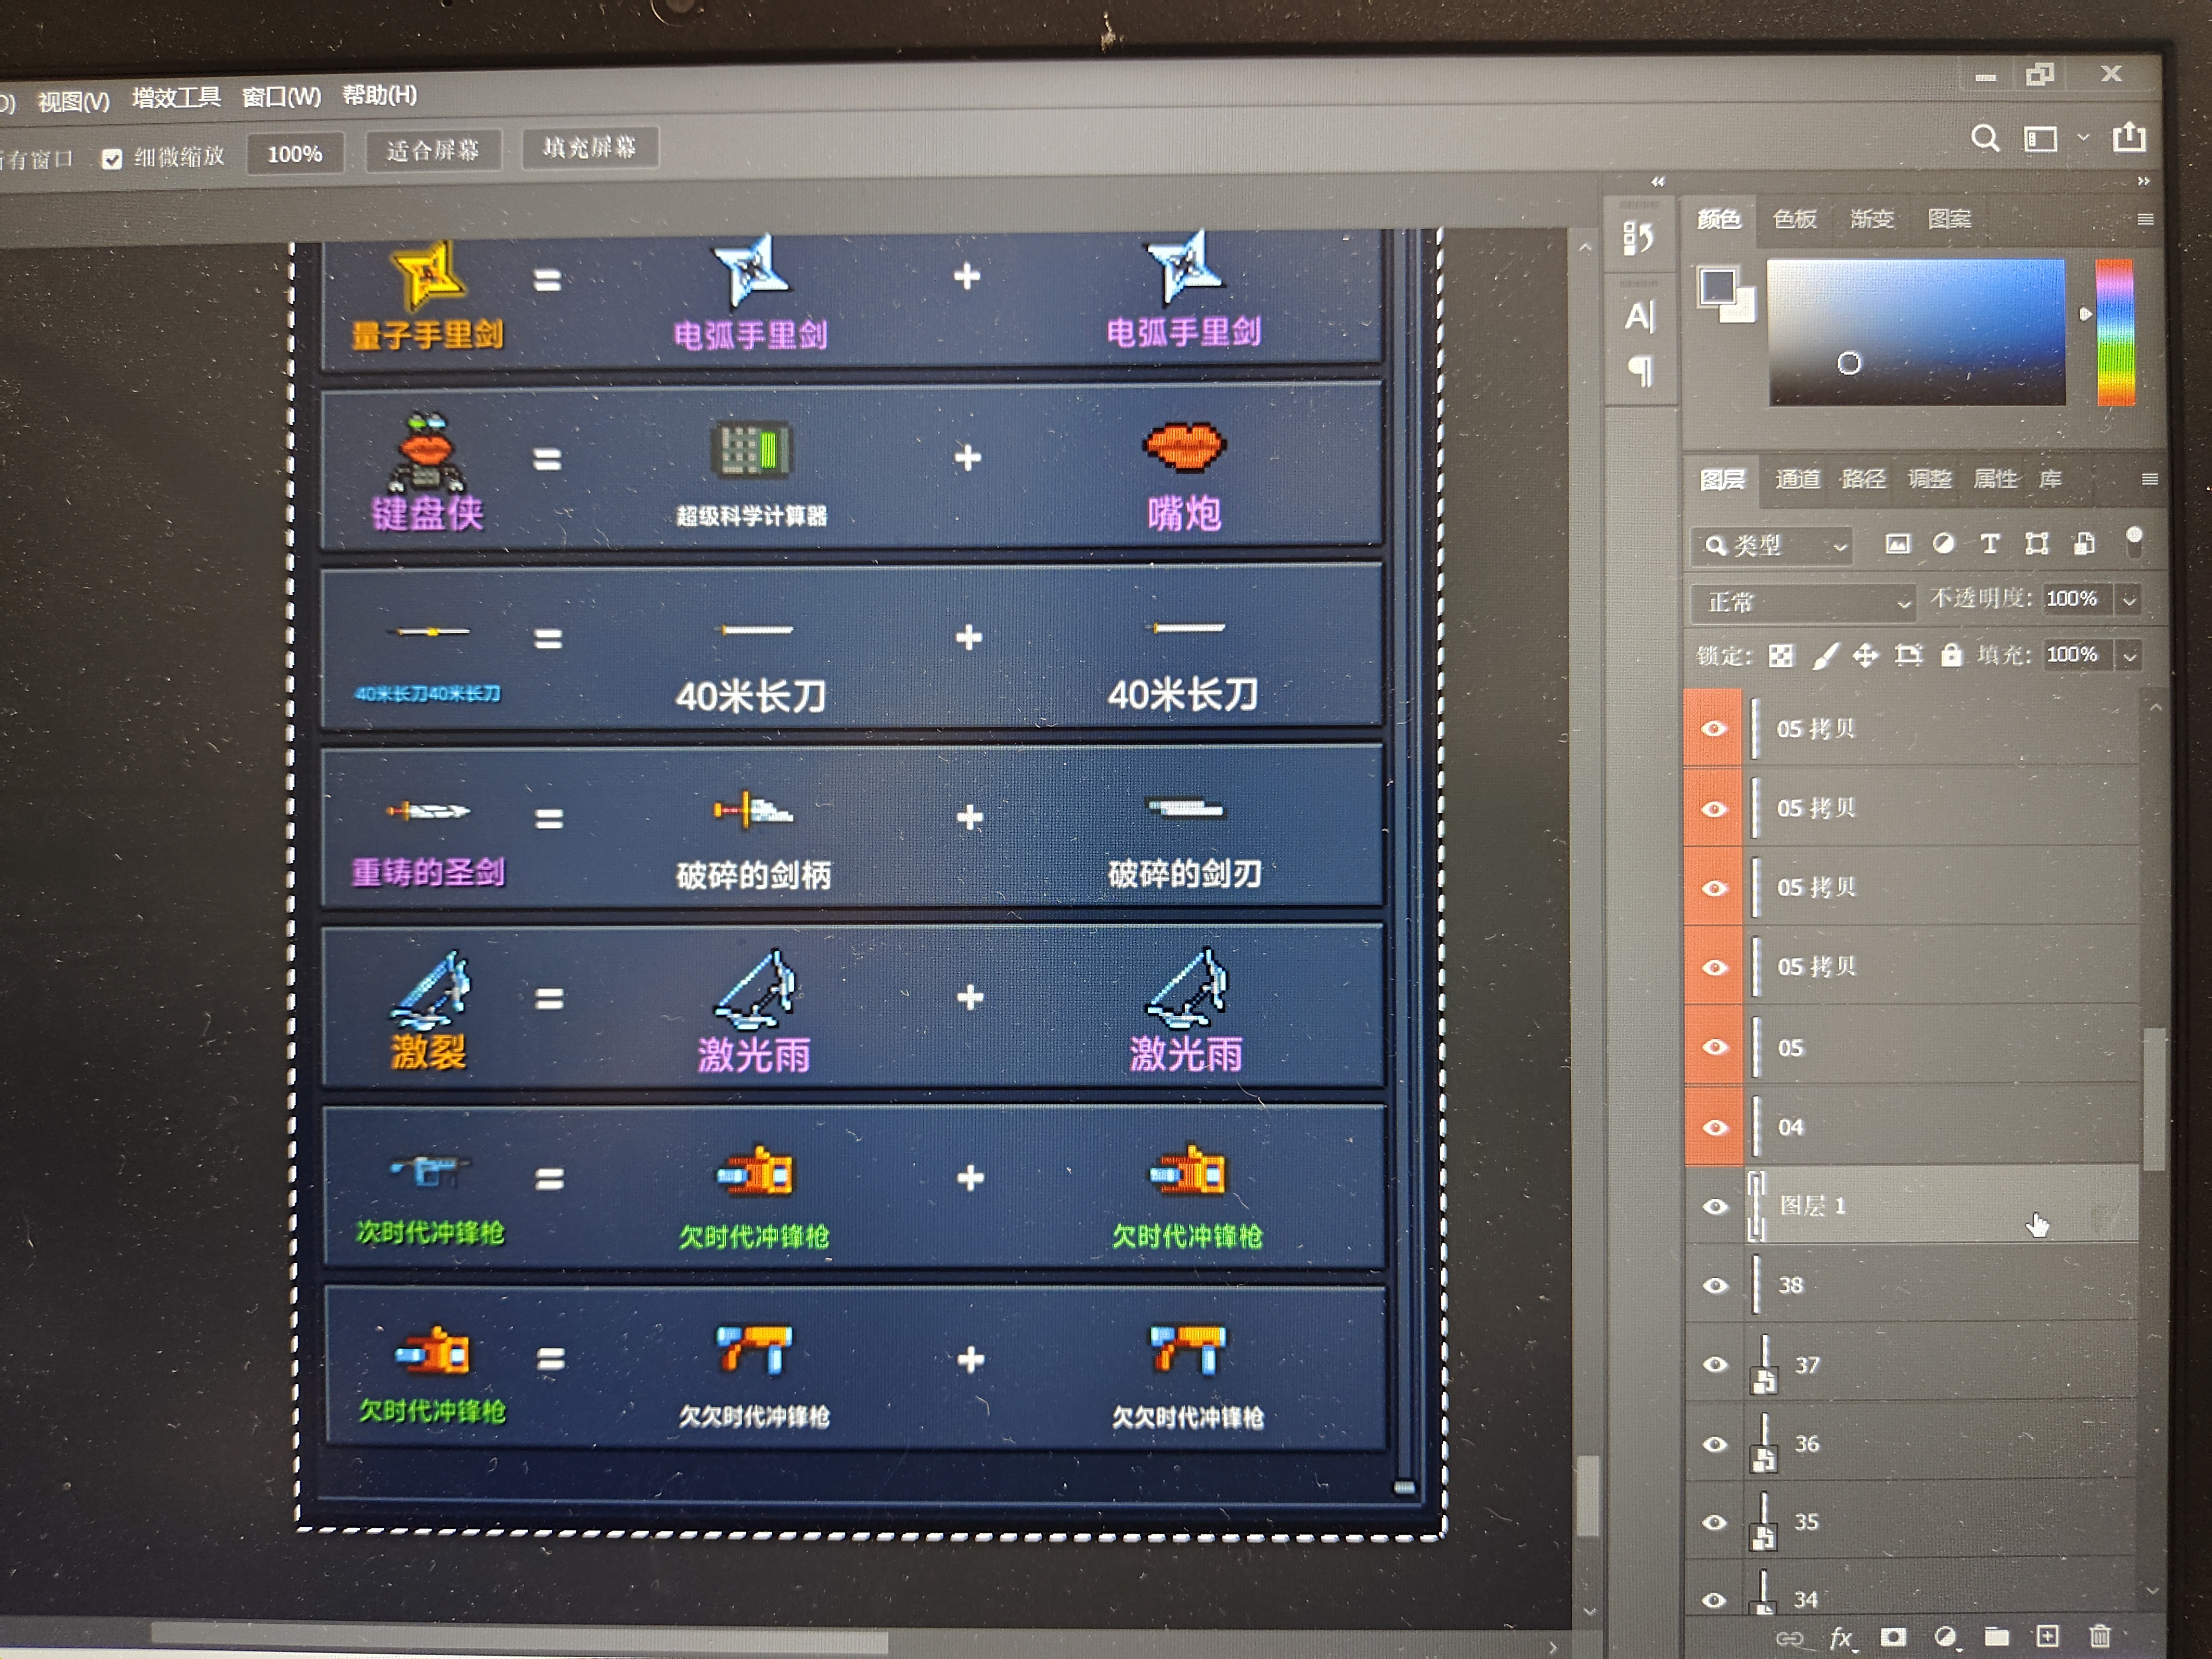Image resolution: width=2212 pixels, height=1659 pixels.
Task: Open the Character panel icon
Action: point(1640,316)
